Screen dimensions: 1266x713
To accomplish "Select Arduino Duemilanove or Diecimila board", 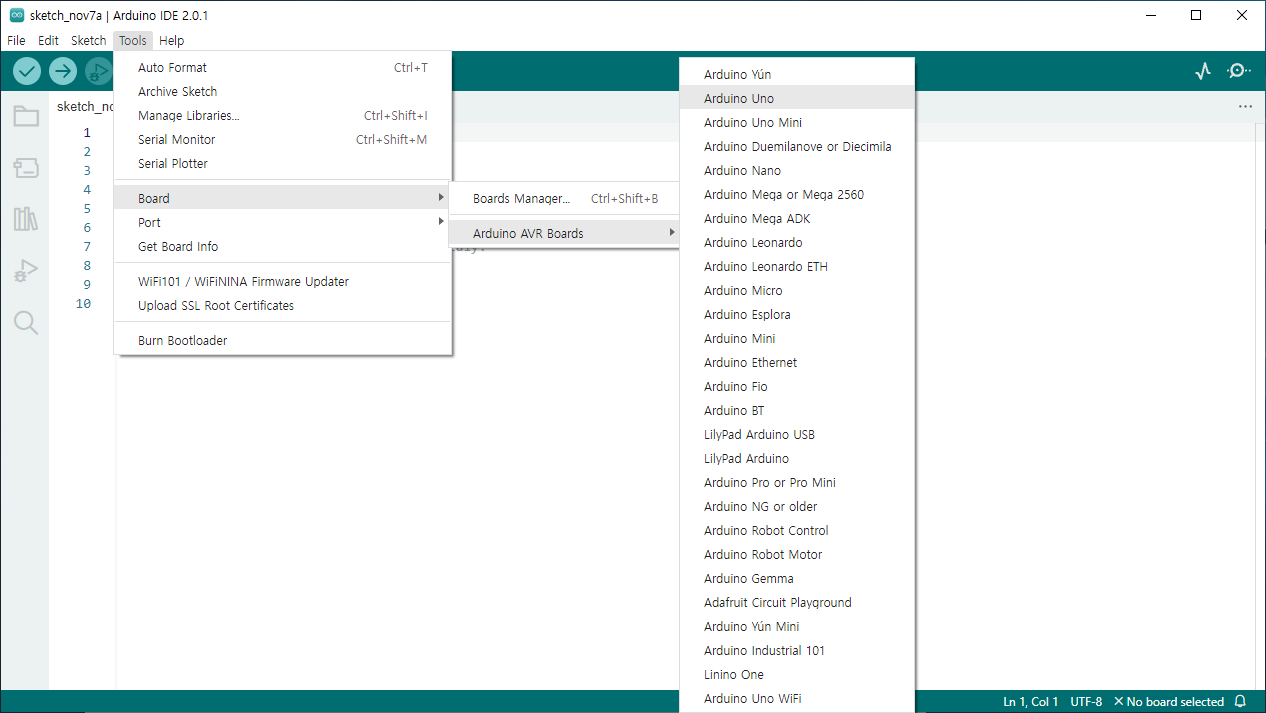I will coord(797,147).
